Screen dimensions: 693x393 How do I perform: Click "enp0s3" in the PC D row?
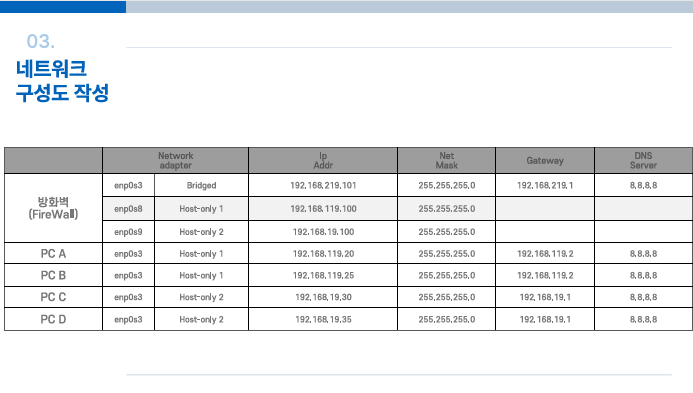point(128,319)
